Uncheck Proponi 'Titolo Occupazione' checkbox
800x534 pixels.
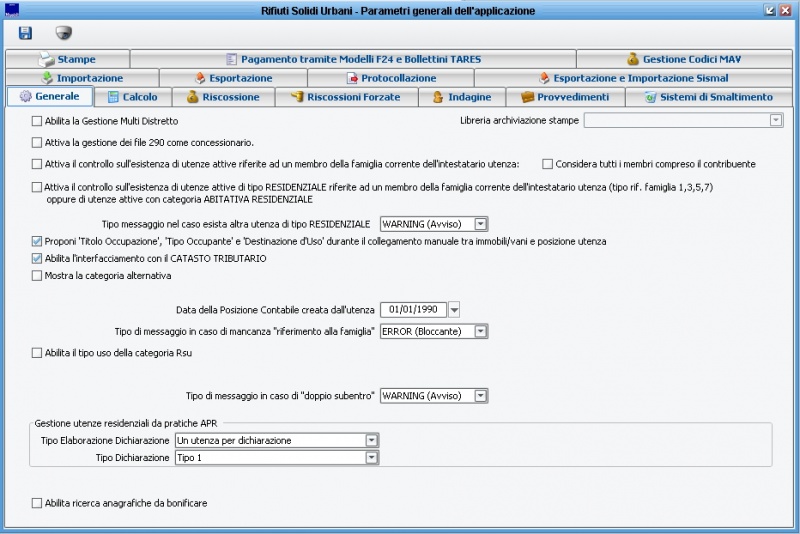tap(37, 241)
